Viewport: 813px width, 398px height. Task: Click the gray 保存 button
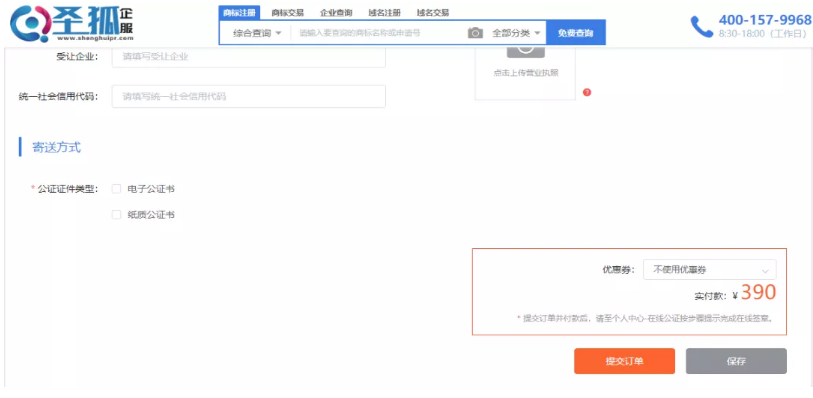coord(736,361)
